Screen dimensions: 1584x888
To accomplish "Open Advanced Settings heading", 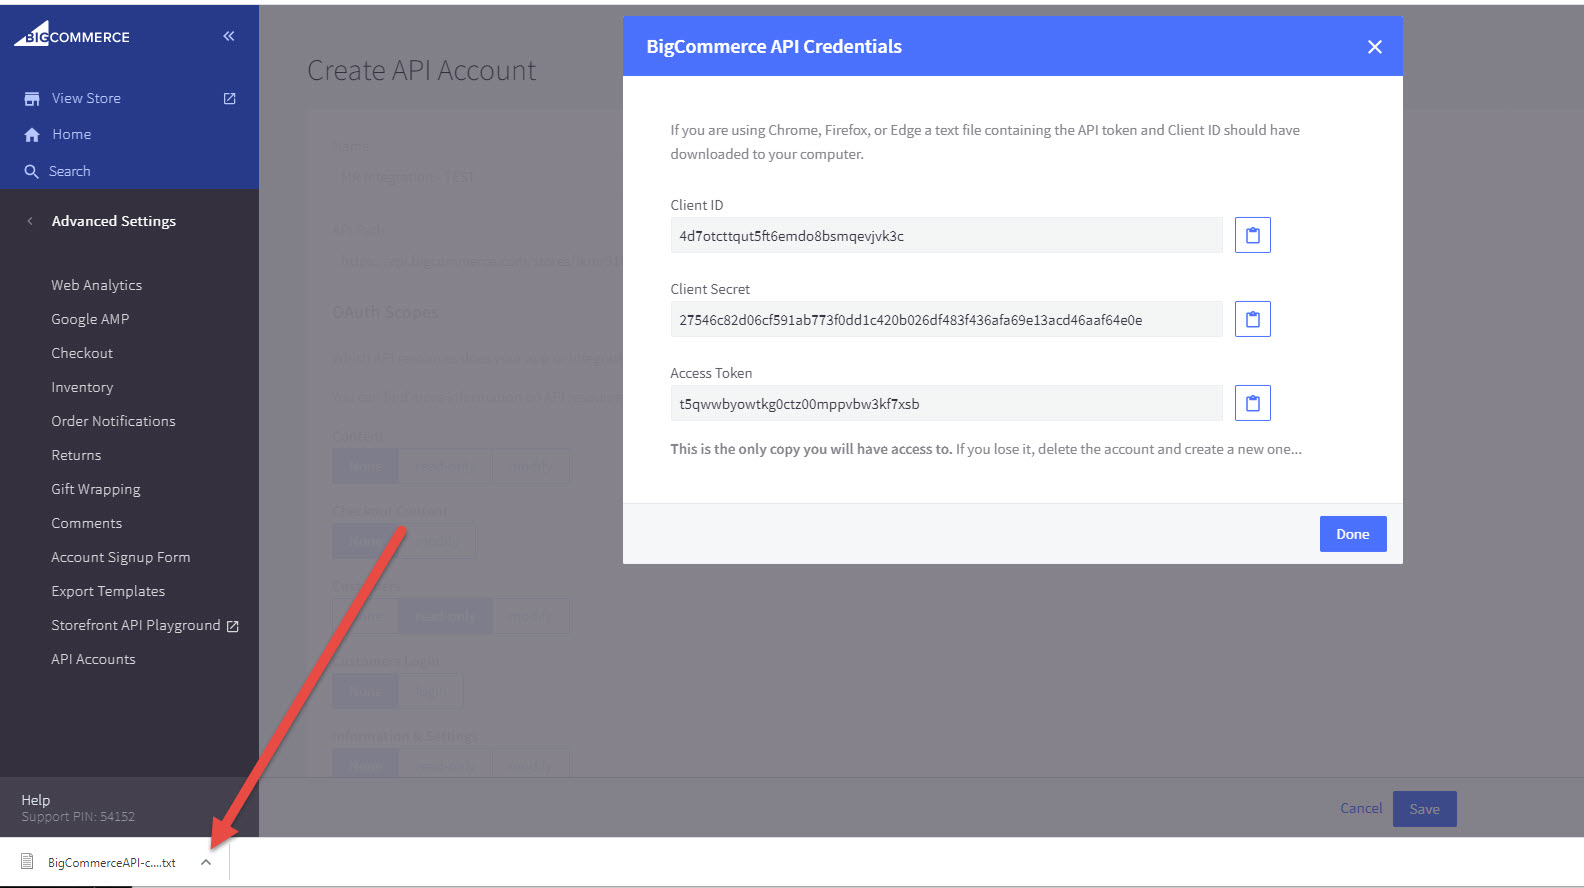I will (114, 221).
